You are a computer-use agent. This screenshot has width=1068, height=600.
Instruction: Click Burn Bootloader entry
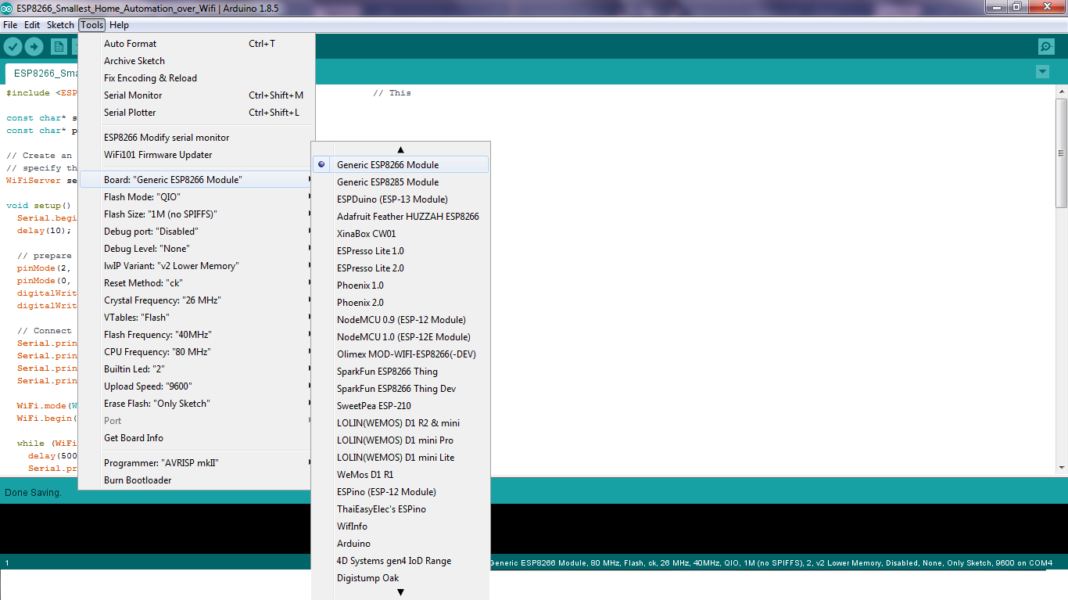[x=137, y=480]
